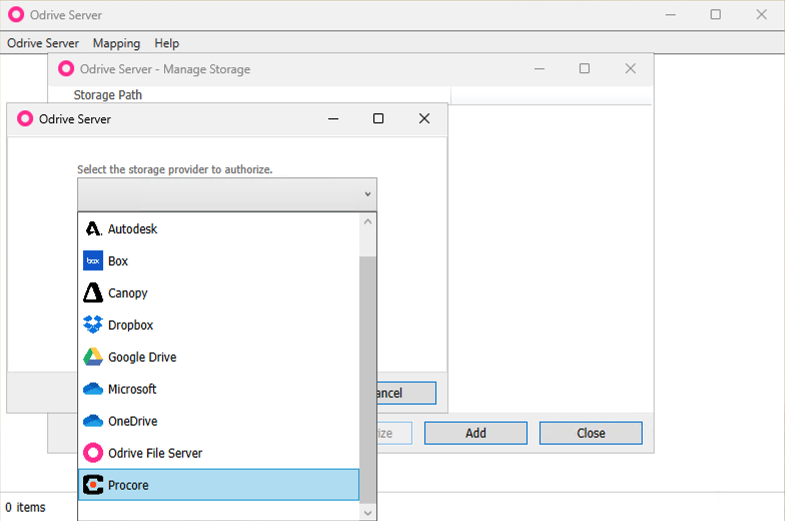The image size is (785, 521).
Task: Click the partially hidden Cancel button
Action: (407, 393)
